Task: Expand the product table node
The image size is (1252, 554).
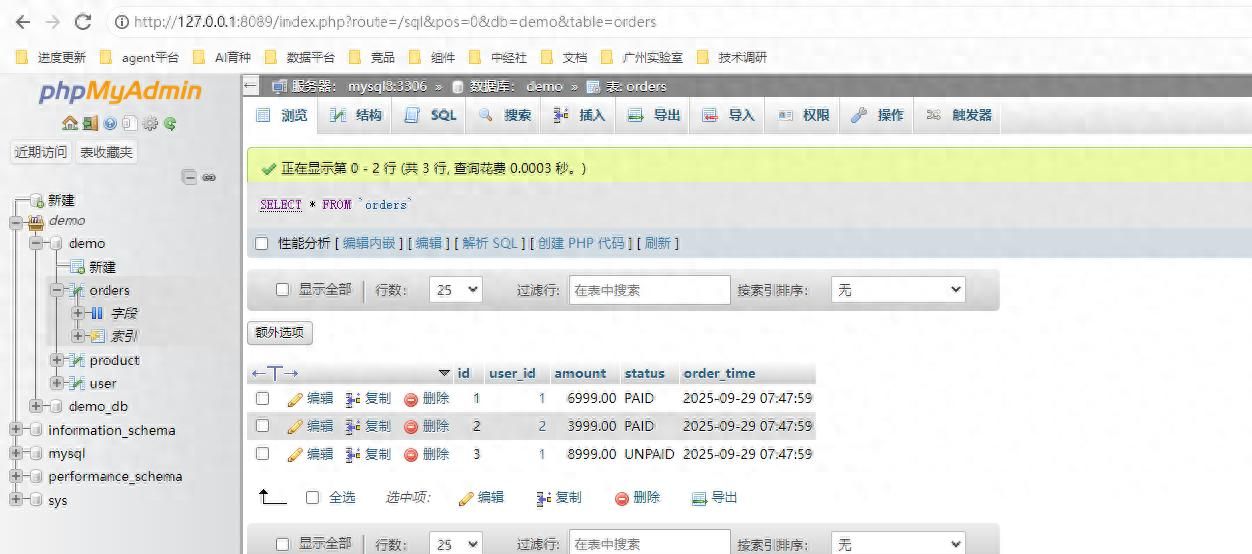Action: [56, 360]
